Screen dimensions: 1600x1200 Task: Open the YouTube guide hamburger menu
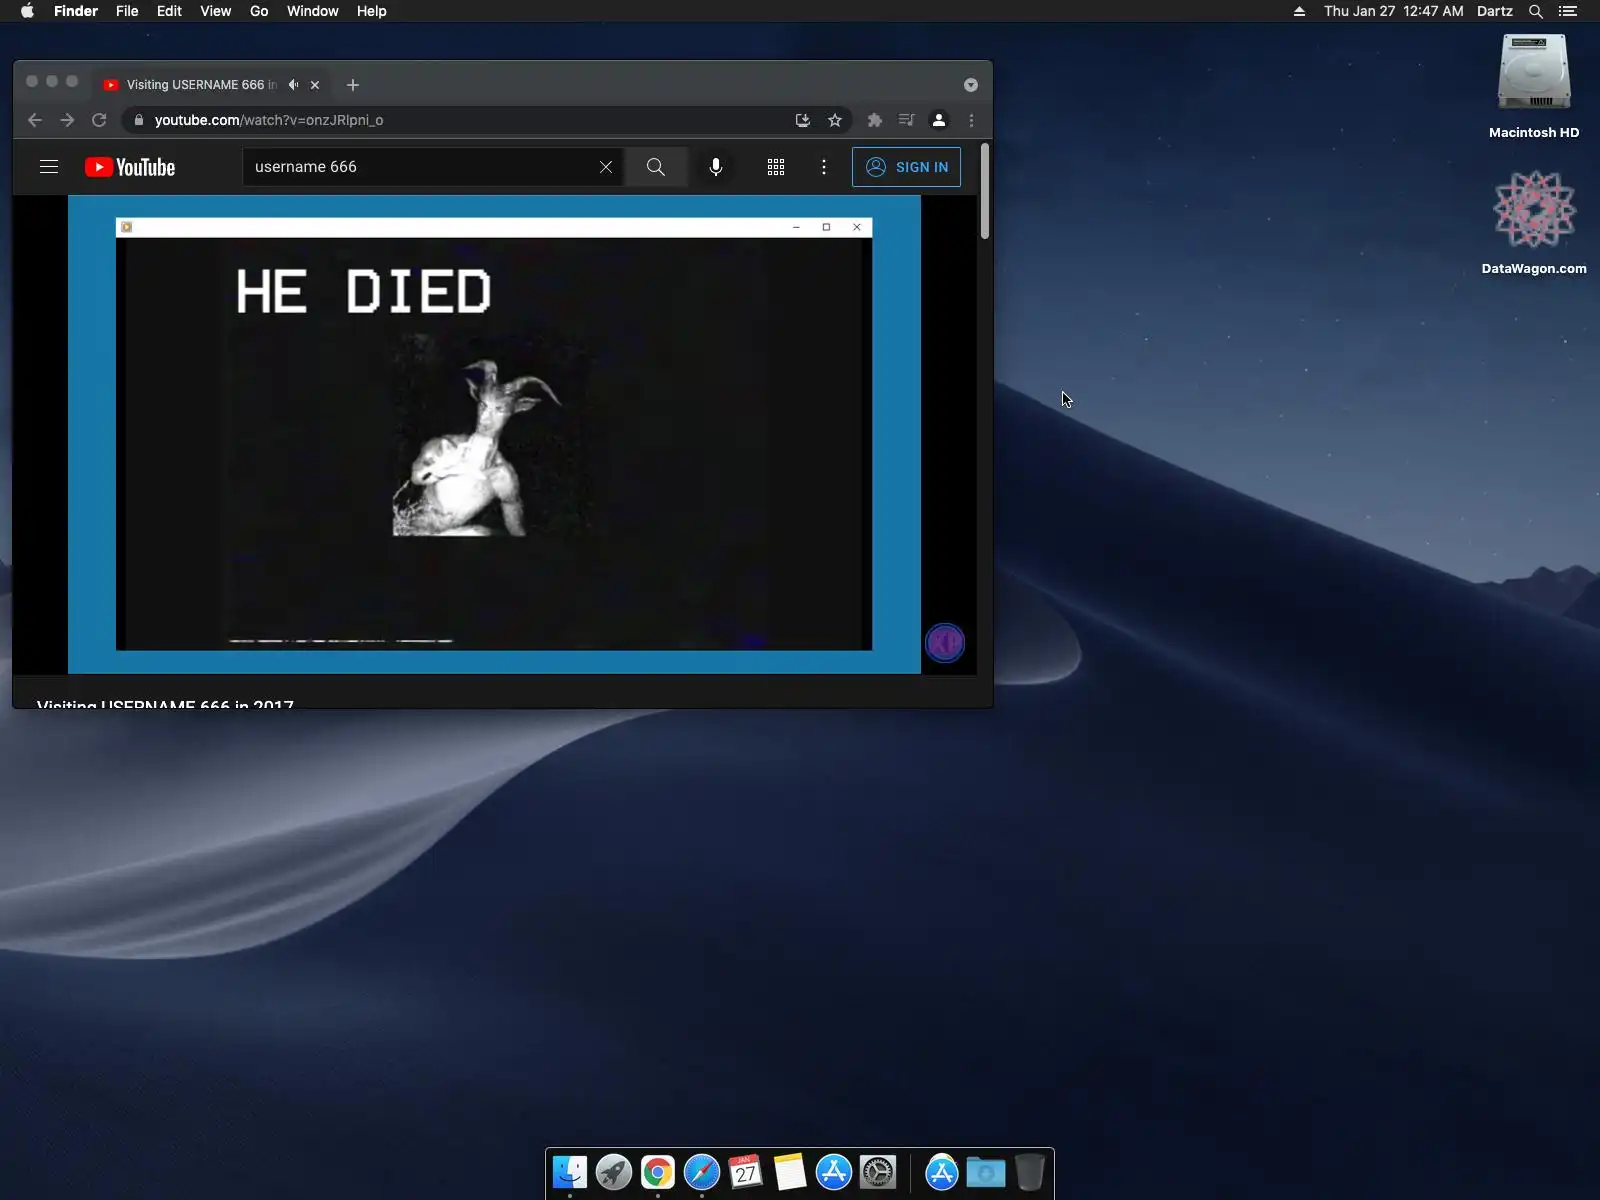point(49,167)
